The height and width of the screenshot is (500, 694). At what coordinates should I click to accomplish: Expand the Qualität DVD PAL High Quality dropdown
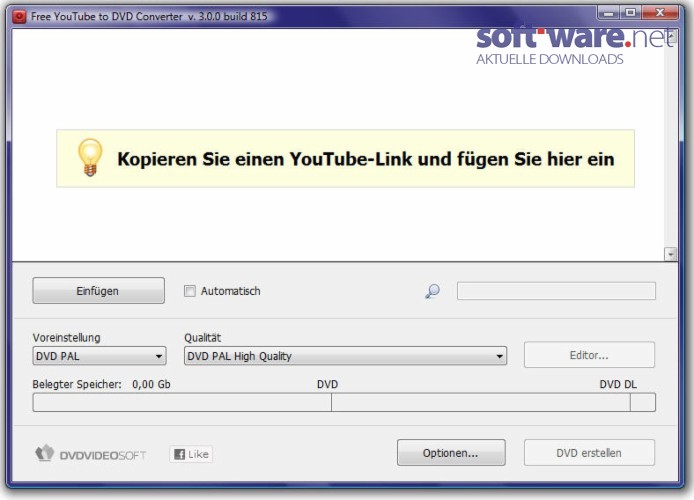point(345,356)
